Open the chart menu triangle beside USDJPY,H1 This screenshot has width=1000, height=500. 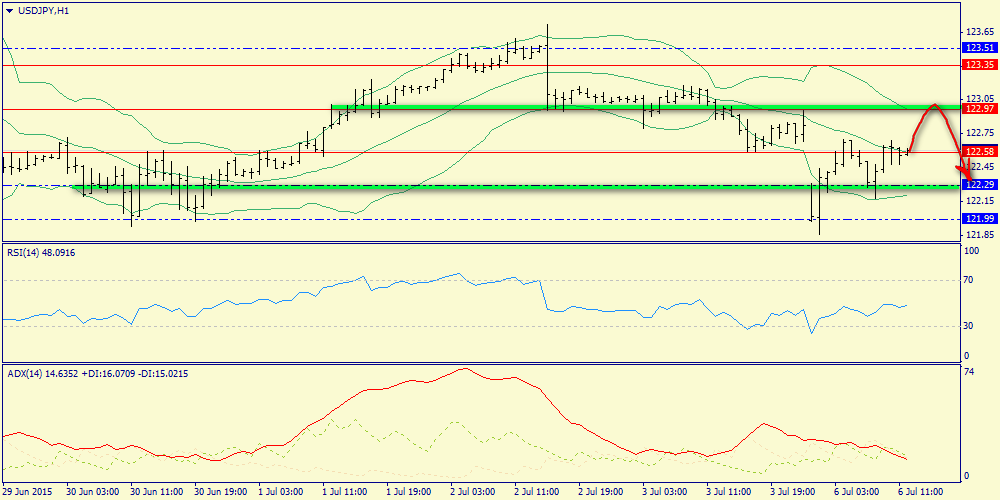(9, 10)
